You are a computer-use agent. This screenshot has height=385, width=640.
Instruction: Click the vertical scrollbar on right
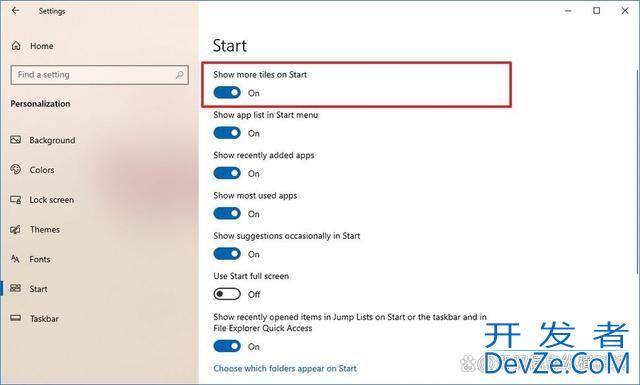(637, 171)
